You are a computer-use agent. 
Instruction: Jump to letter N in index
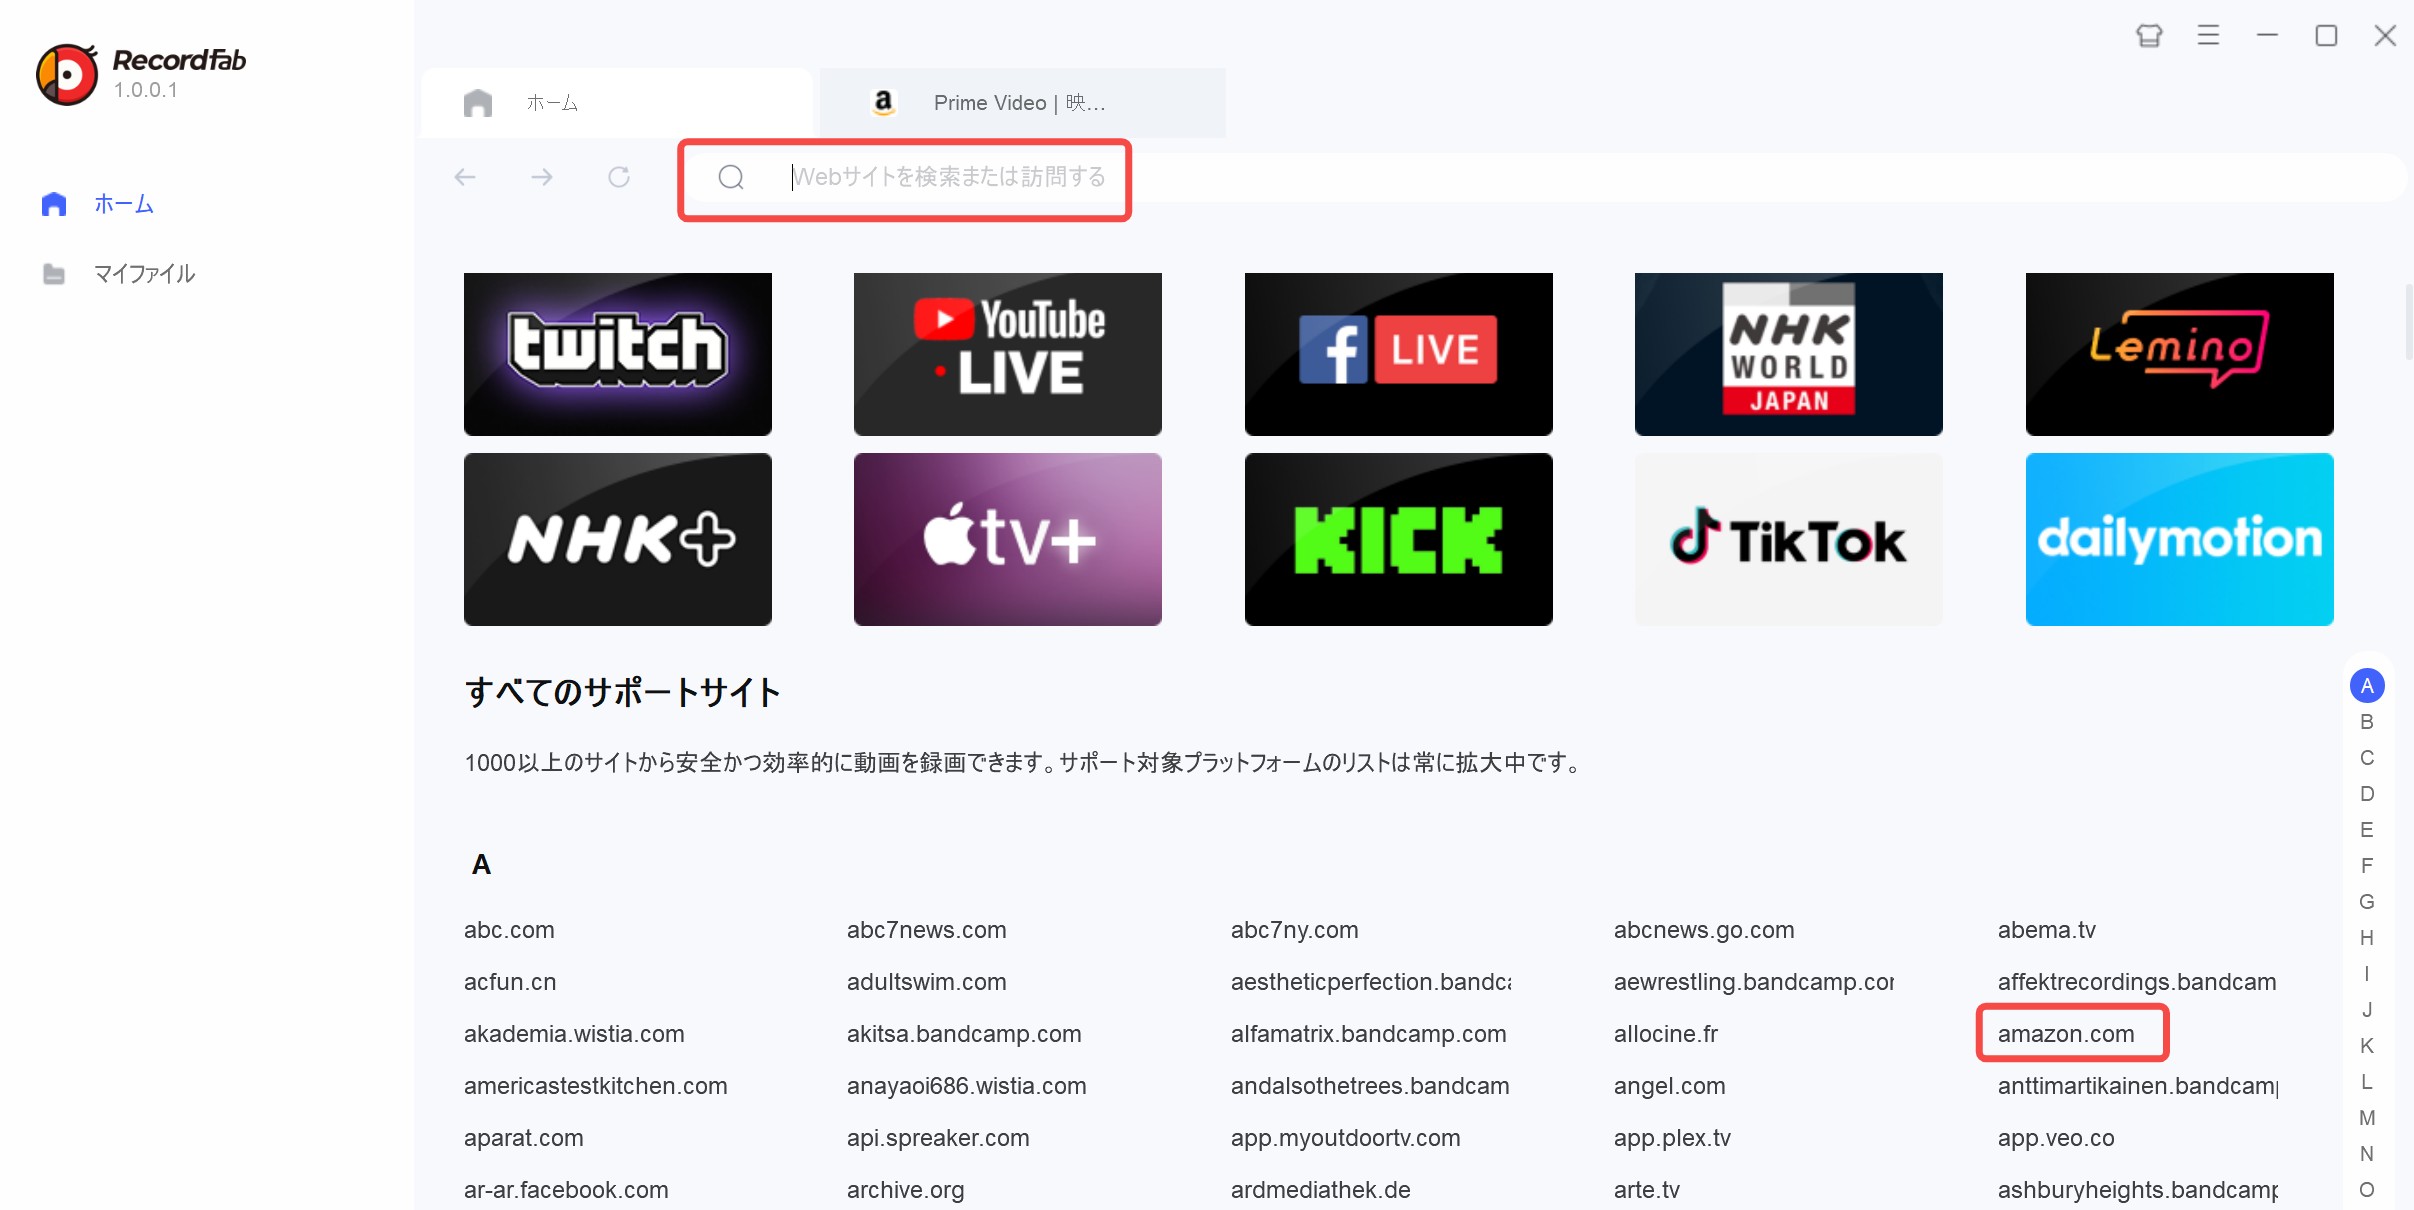point(2367,1154)
